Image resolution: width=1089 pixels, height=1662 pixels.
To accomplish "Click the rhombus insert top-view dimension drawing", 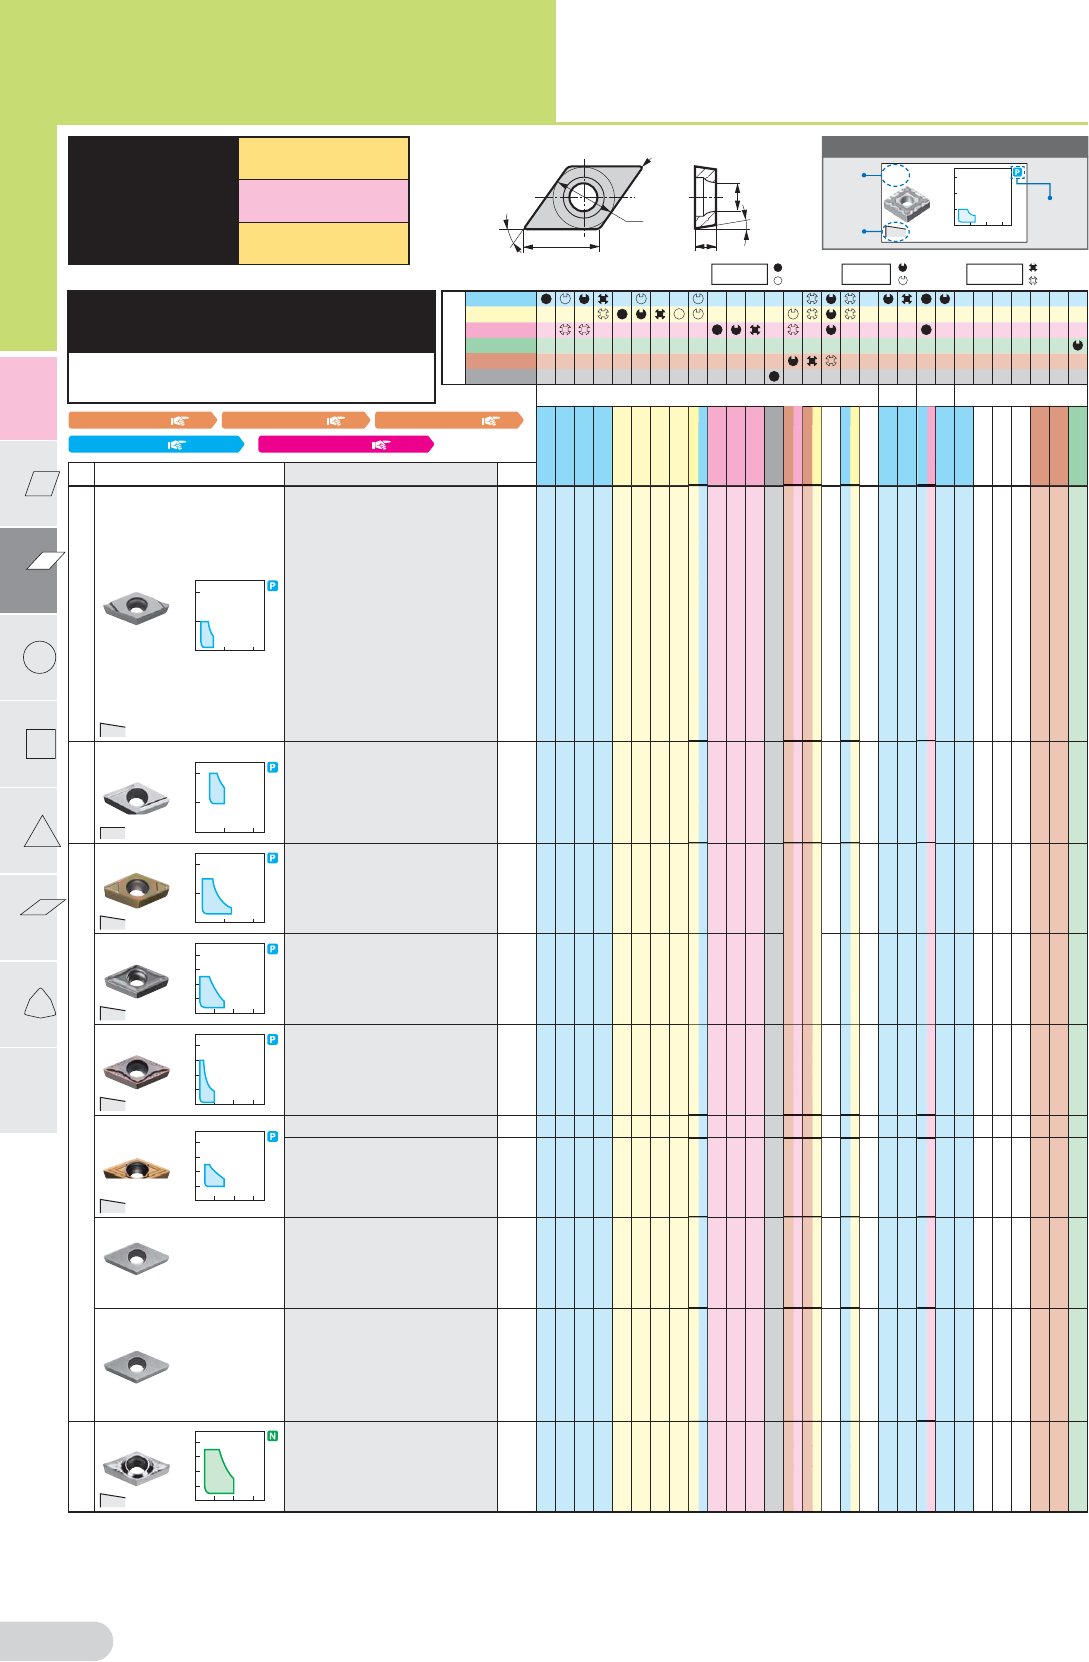I will point(576,203).
